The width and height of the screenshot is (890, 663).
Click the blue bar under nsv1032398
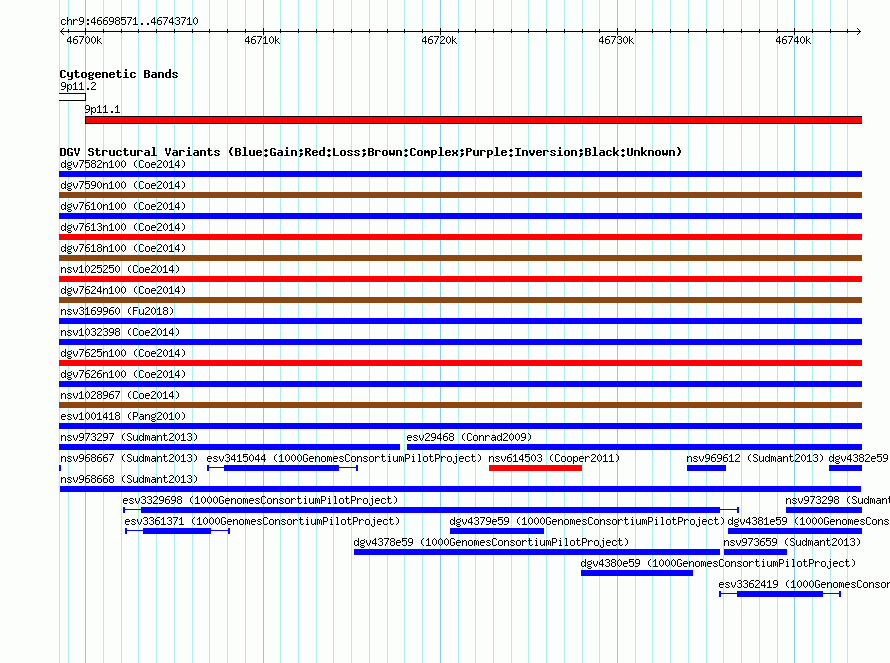tap(460, 342)
